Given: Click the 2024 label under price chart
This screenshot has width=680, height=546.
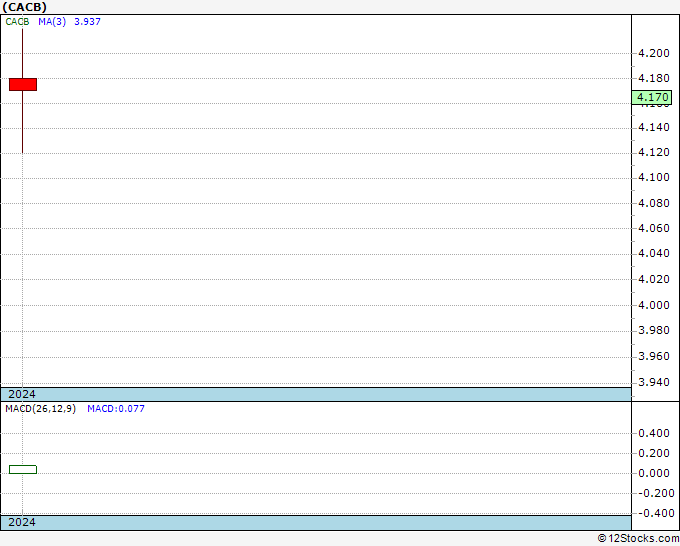Looking at the screenshot, I should [22, 394].
